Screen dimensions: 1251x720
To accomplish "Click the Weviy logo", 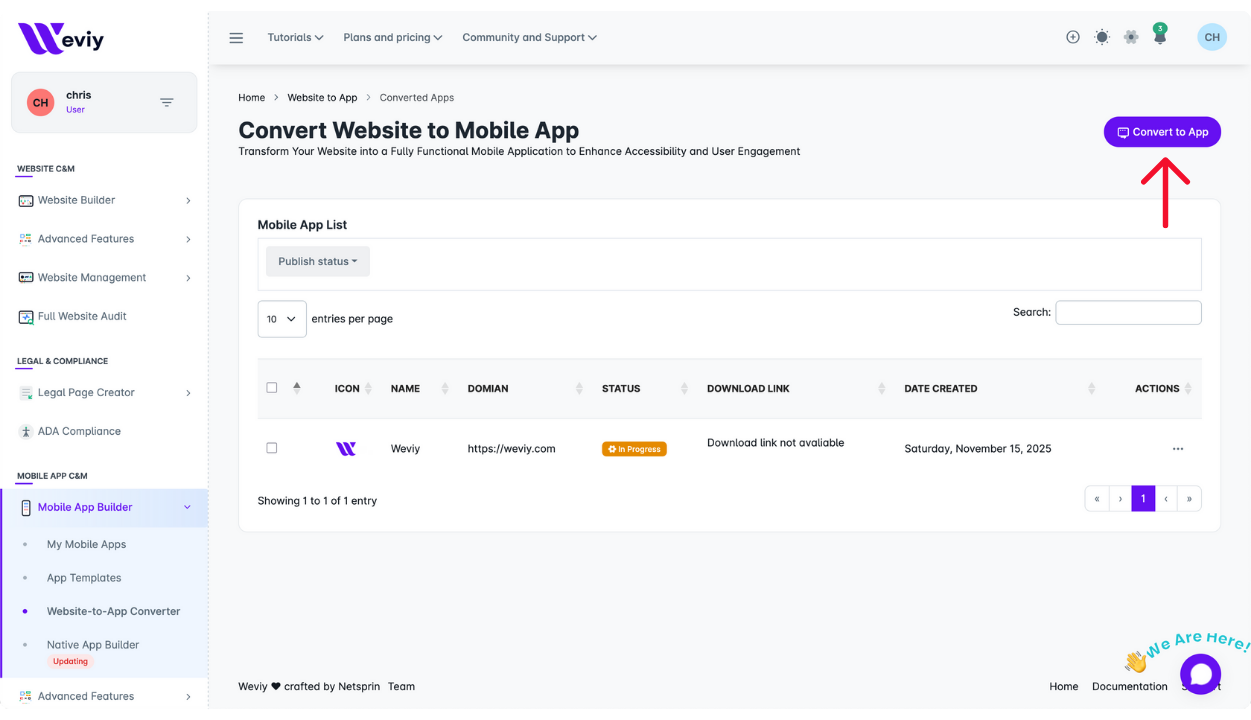I will click(61, 39).
